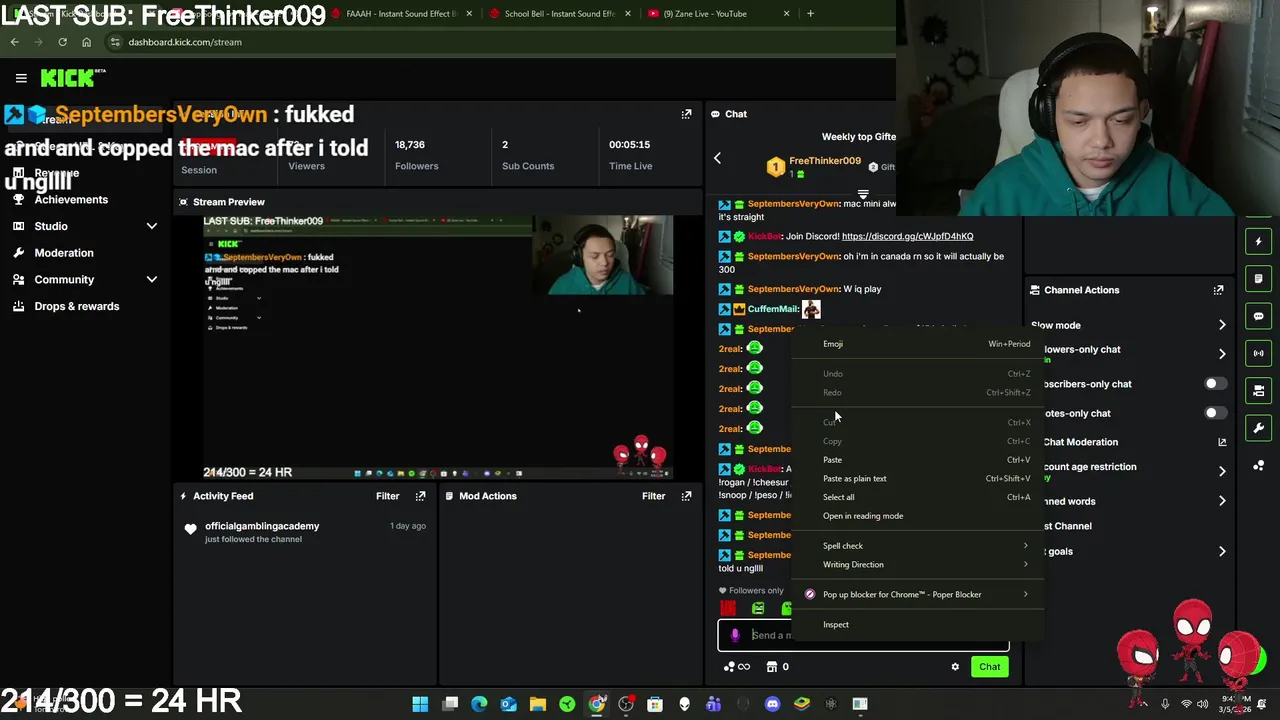This screenshot has height=720, width=1280.
Task: Click the address bar URL
Action: click(x=185, y=42)
